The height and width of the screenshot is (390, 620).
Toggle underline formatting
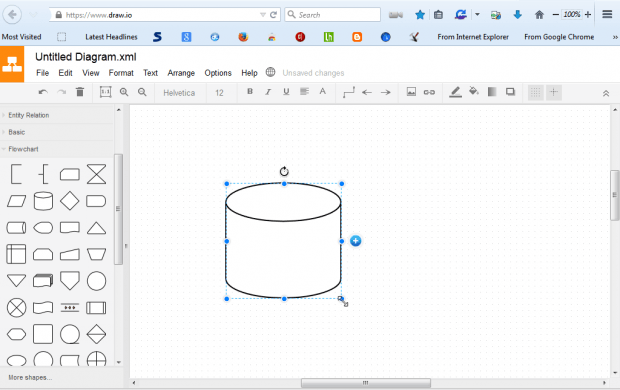286,92
